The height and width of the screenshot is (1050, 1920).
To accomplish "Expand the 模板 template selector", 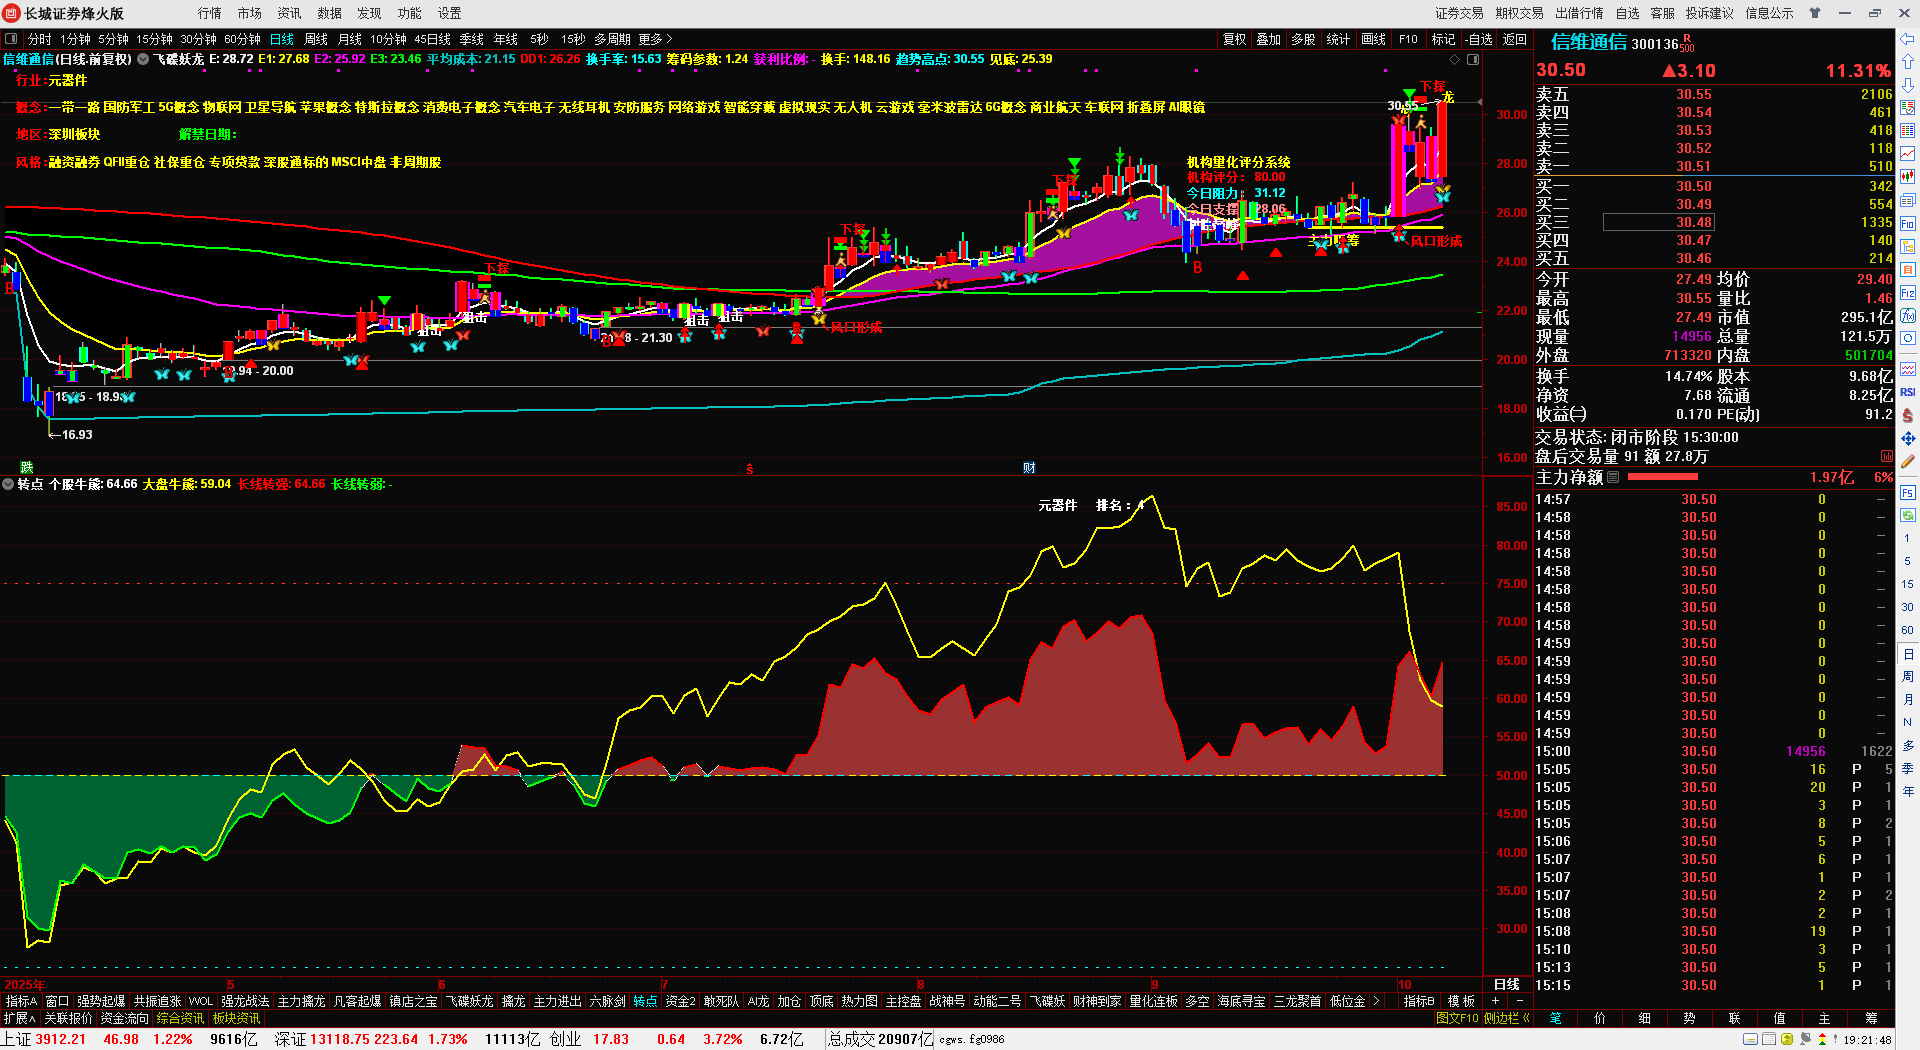I will coord(1462,1001).
